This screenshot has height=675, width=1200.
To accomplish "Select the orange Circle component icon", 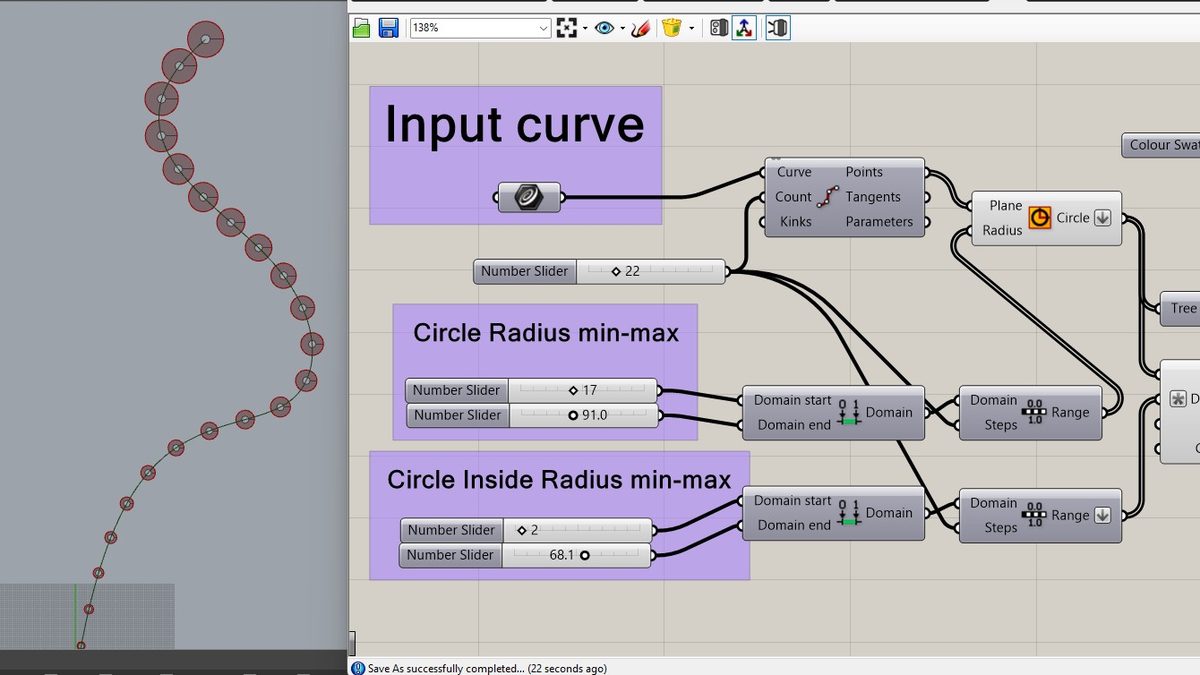I will tap(1040, 217).
